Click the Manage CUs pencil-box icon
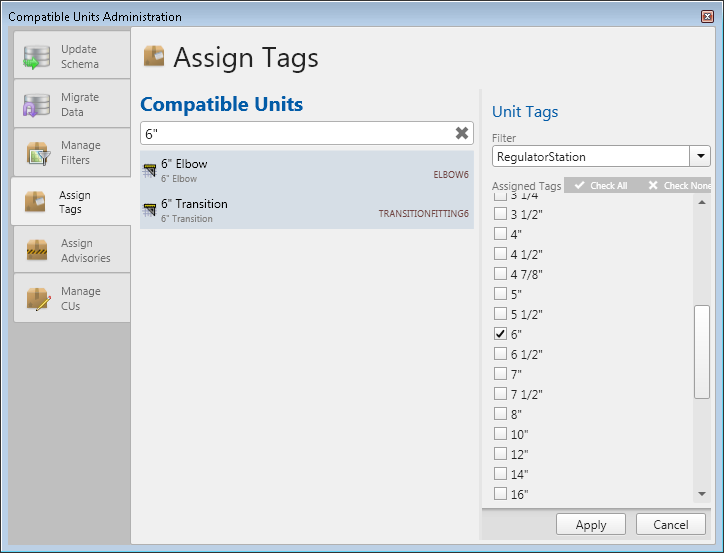Screen dimensions: 724x553 tap(37, 298)
